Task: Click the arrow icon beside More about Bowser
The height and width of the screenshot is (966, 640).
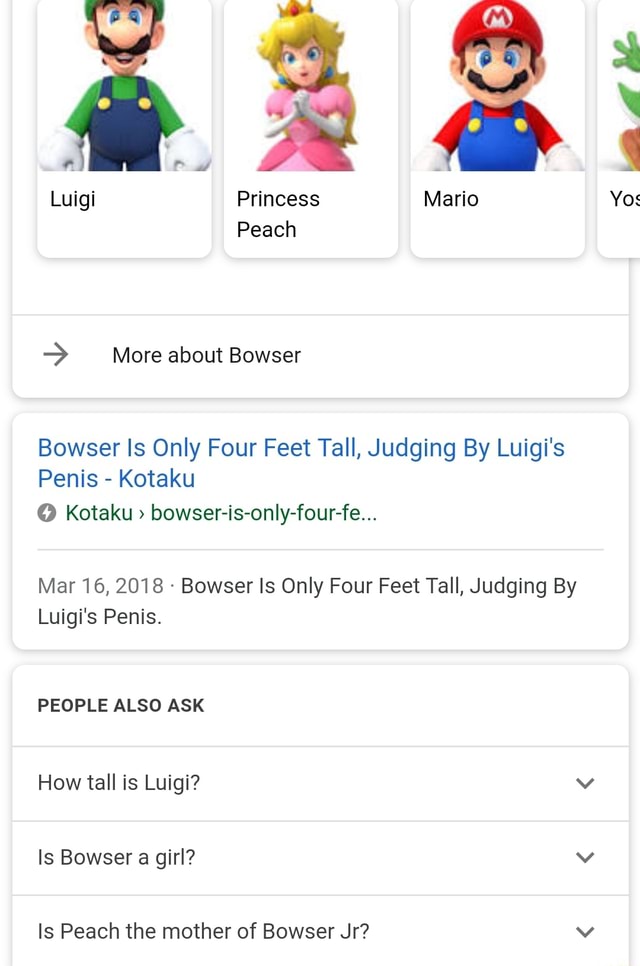Action: click(55, 355)
